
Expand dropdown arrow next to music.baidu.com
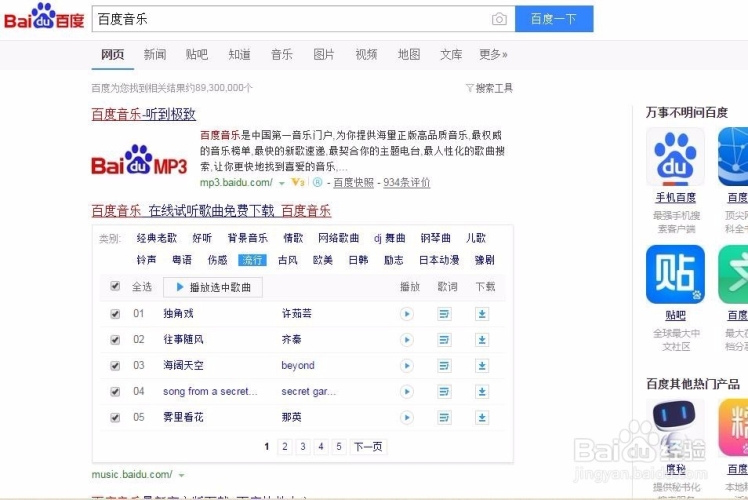click(x=181, y=475)
